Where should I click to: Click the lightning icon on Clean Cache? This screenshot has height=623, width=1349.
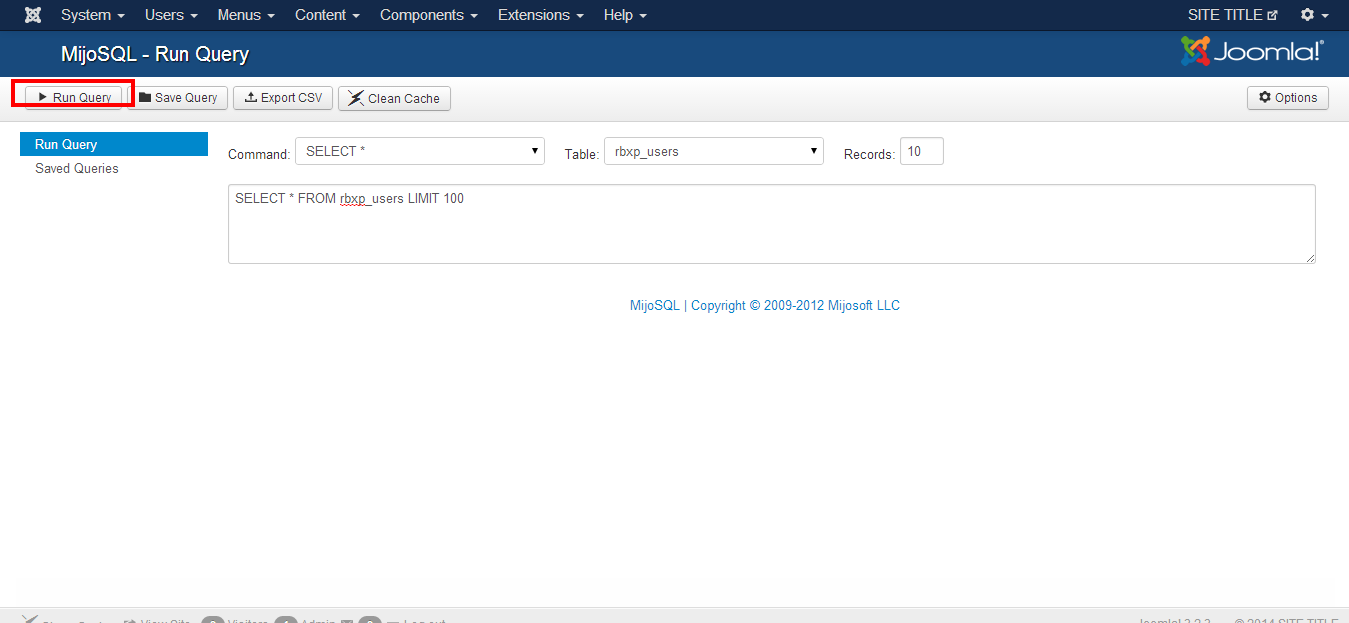(355, 98)
